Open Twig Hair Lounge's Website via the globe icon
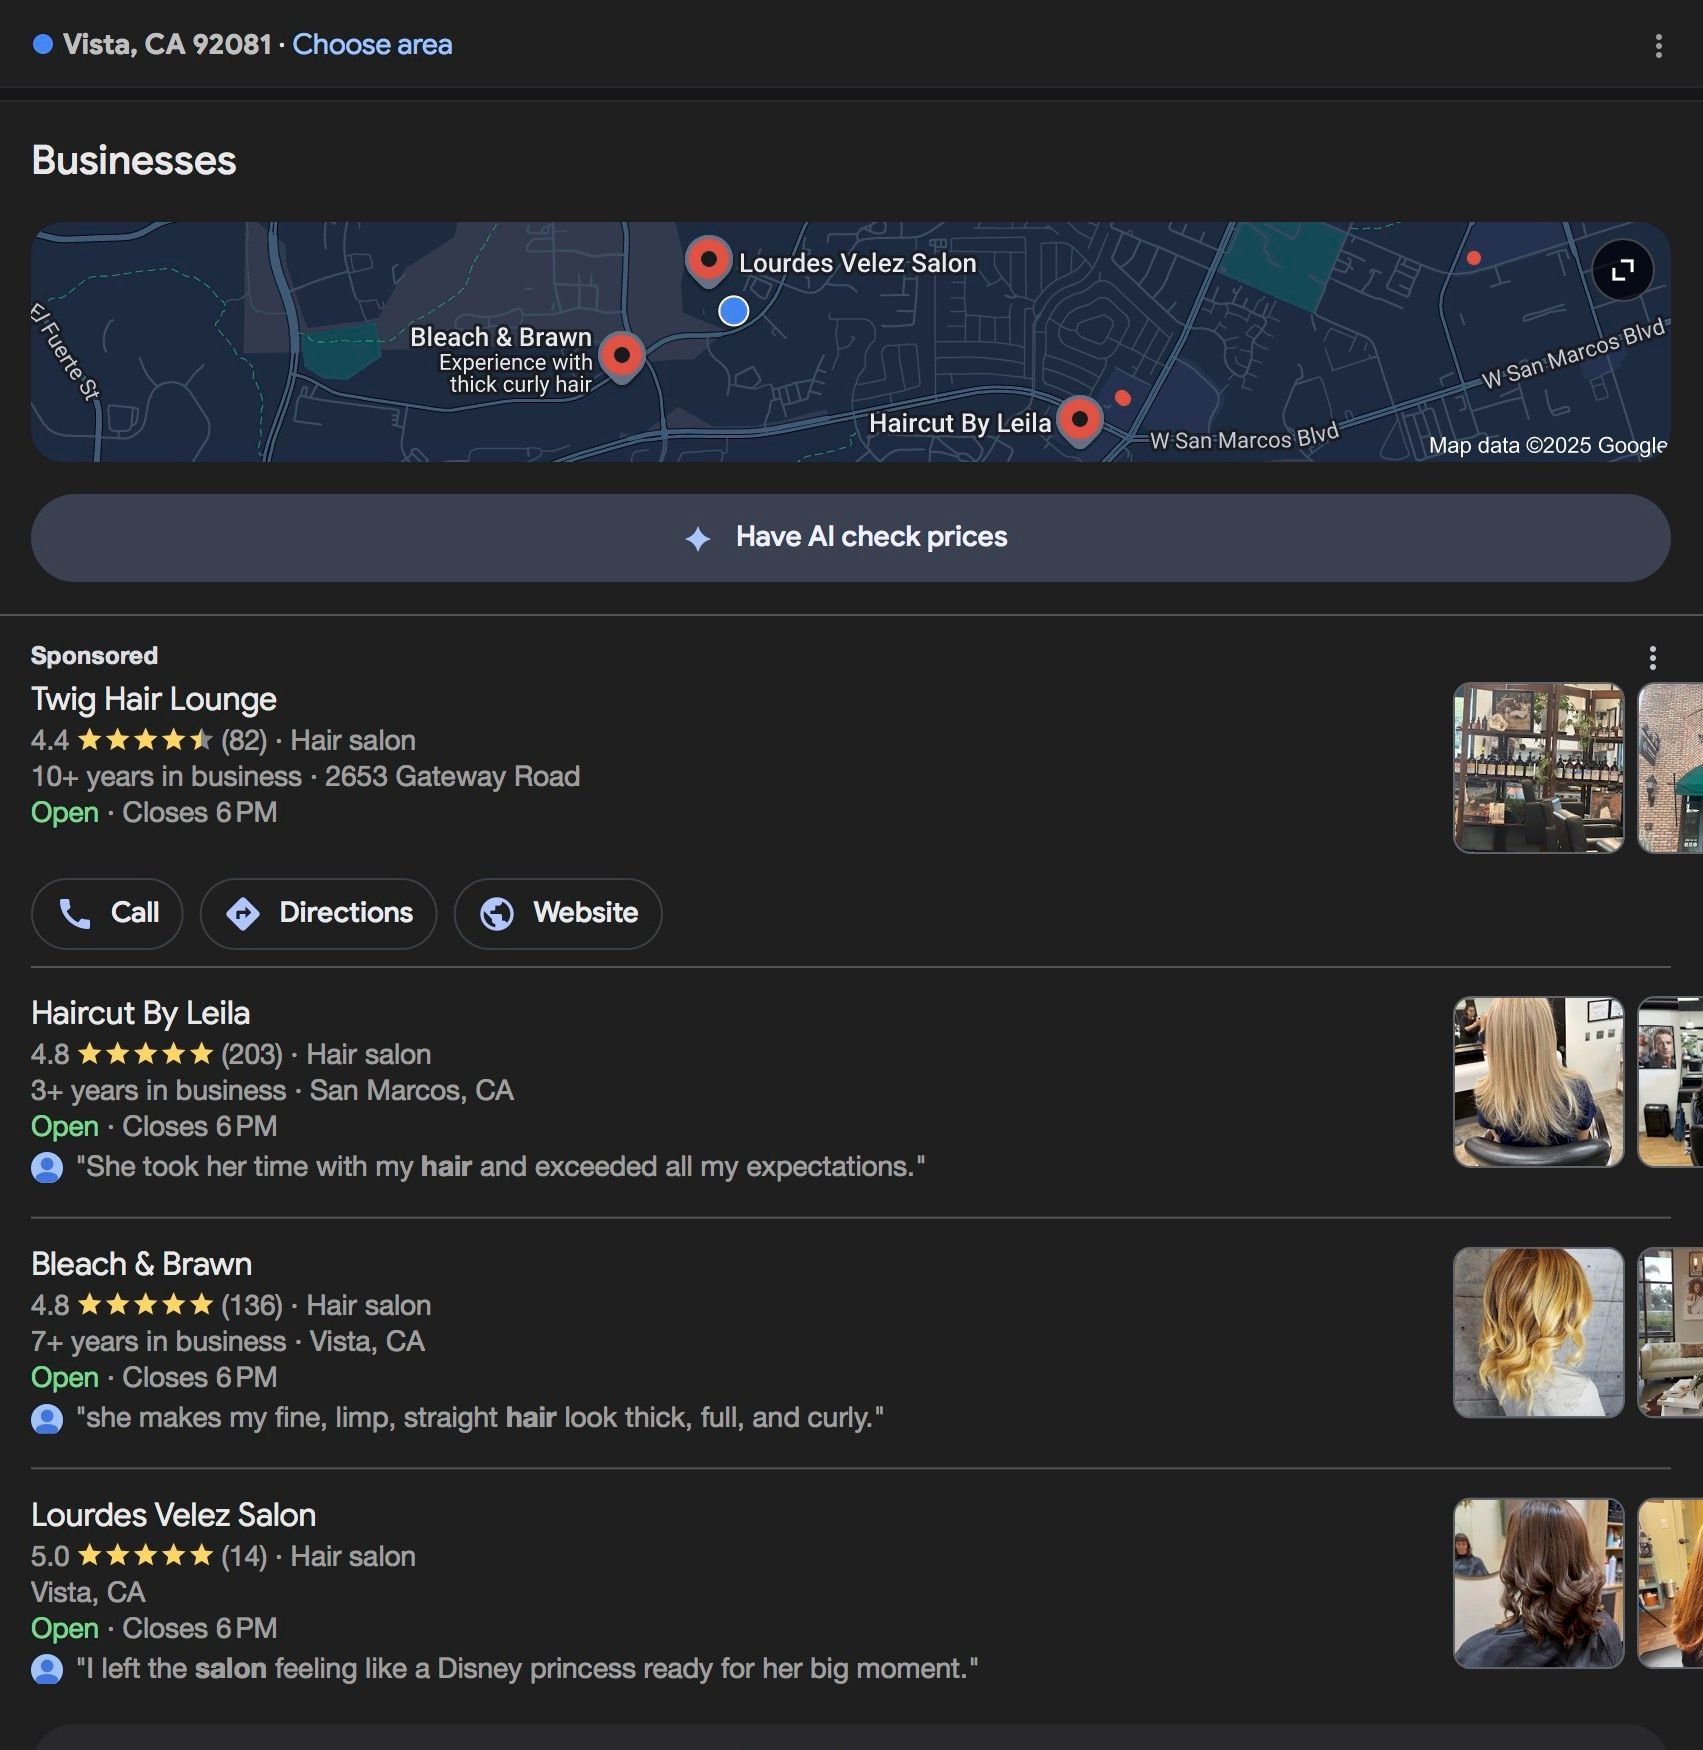 point(557,913)
